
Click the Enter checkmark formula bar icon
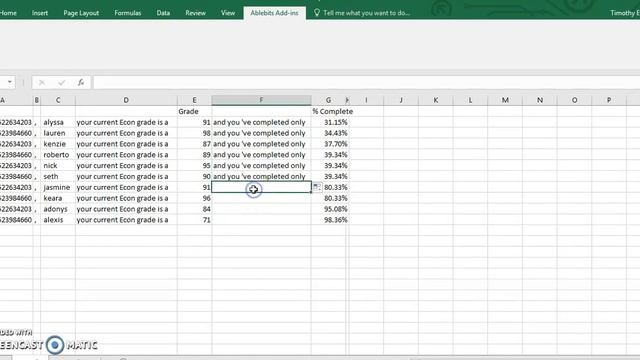(62, 83)
